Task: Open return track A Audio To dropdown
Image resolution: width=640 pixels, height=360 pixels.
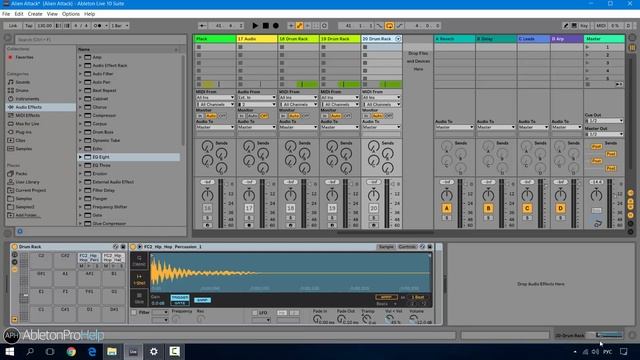Action: (454, 127)
